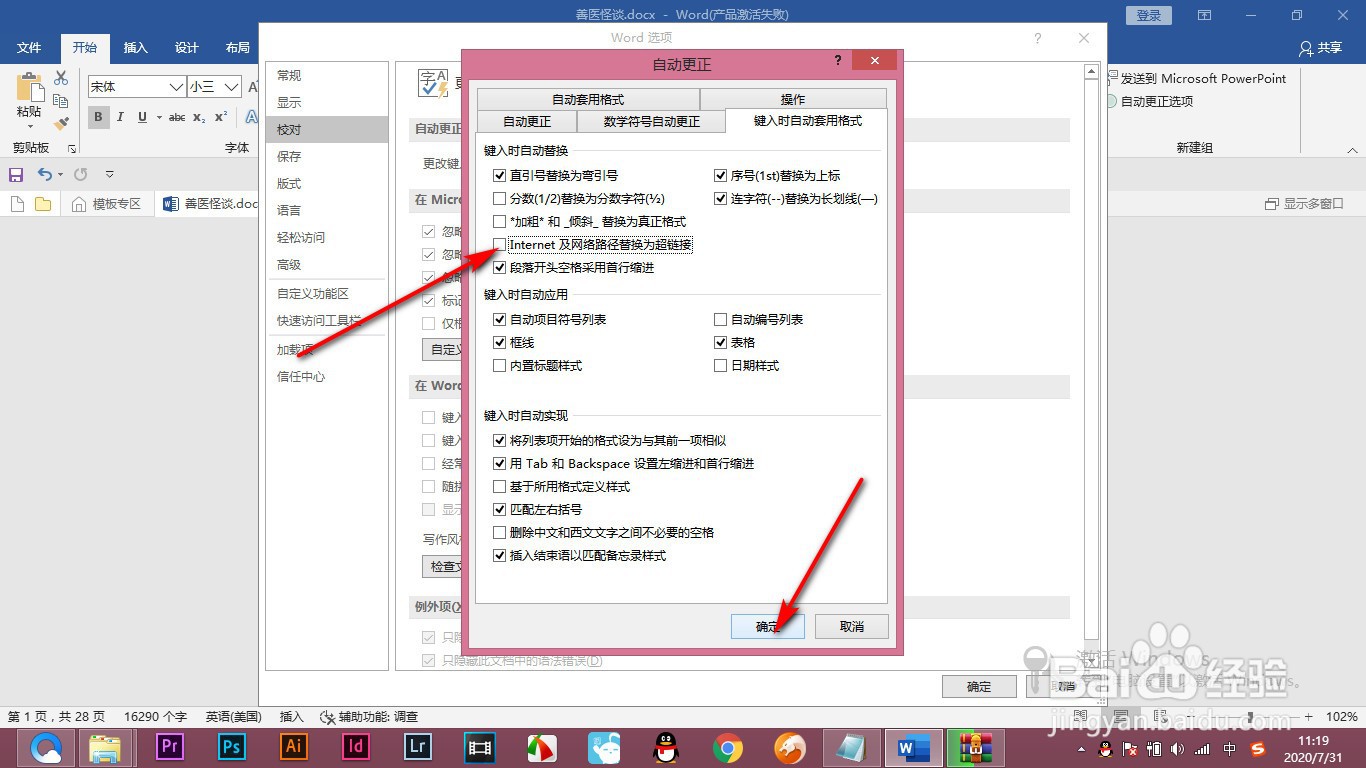Image resolution: width=1366 pixels, height=768 pixels.
Task: Click the copy icon in clipboard group
Action: tap(62, 102)
